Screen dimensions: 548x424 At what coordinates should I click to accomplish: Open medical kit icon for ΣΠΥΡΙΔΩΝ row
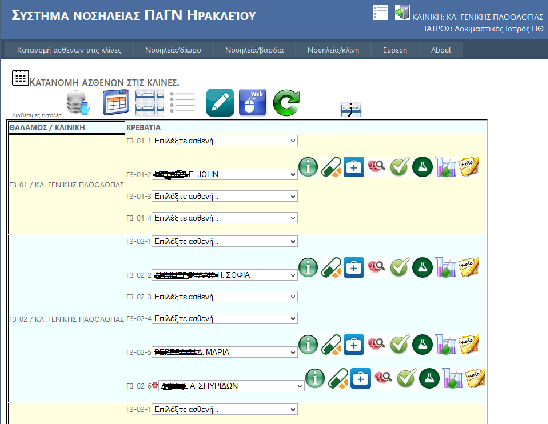point(360,379)
